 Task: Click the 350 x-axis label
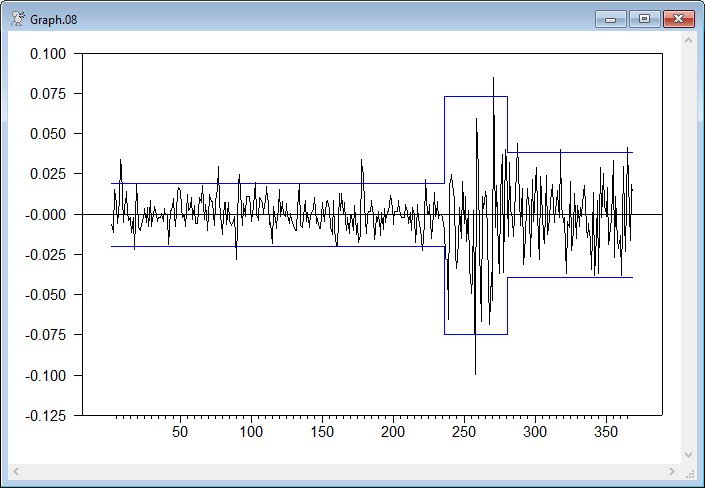click(x=606, y=432)
